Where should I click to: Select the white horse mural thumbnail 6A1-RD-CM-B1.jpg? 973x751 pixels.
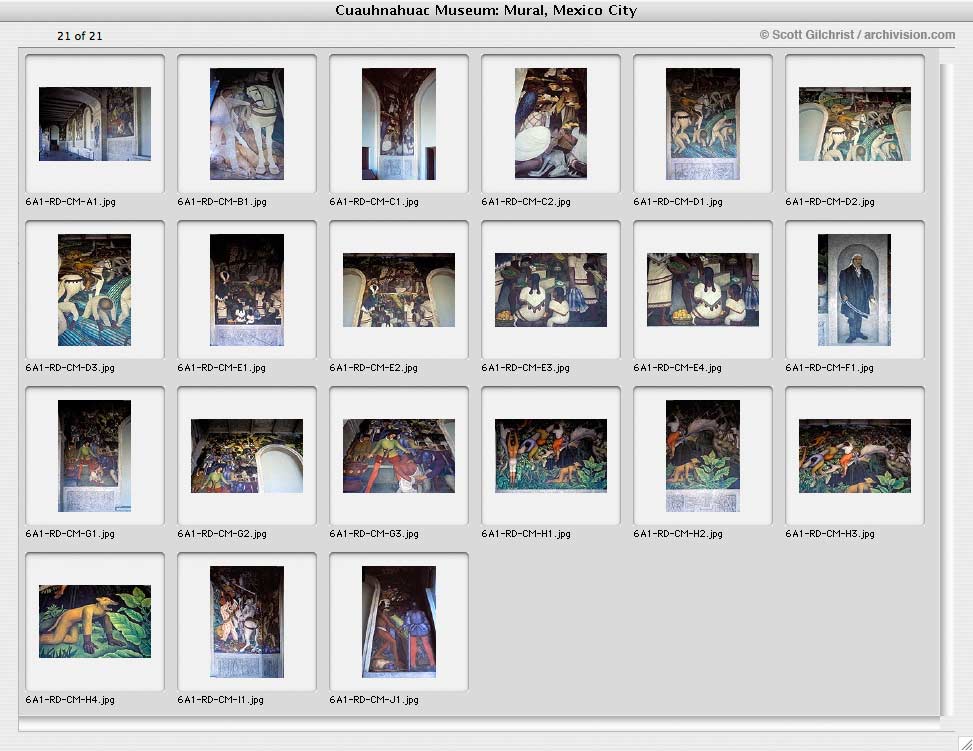pos(247,124)
